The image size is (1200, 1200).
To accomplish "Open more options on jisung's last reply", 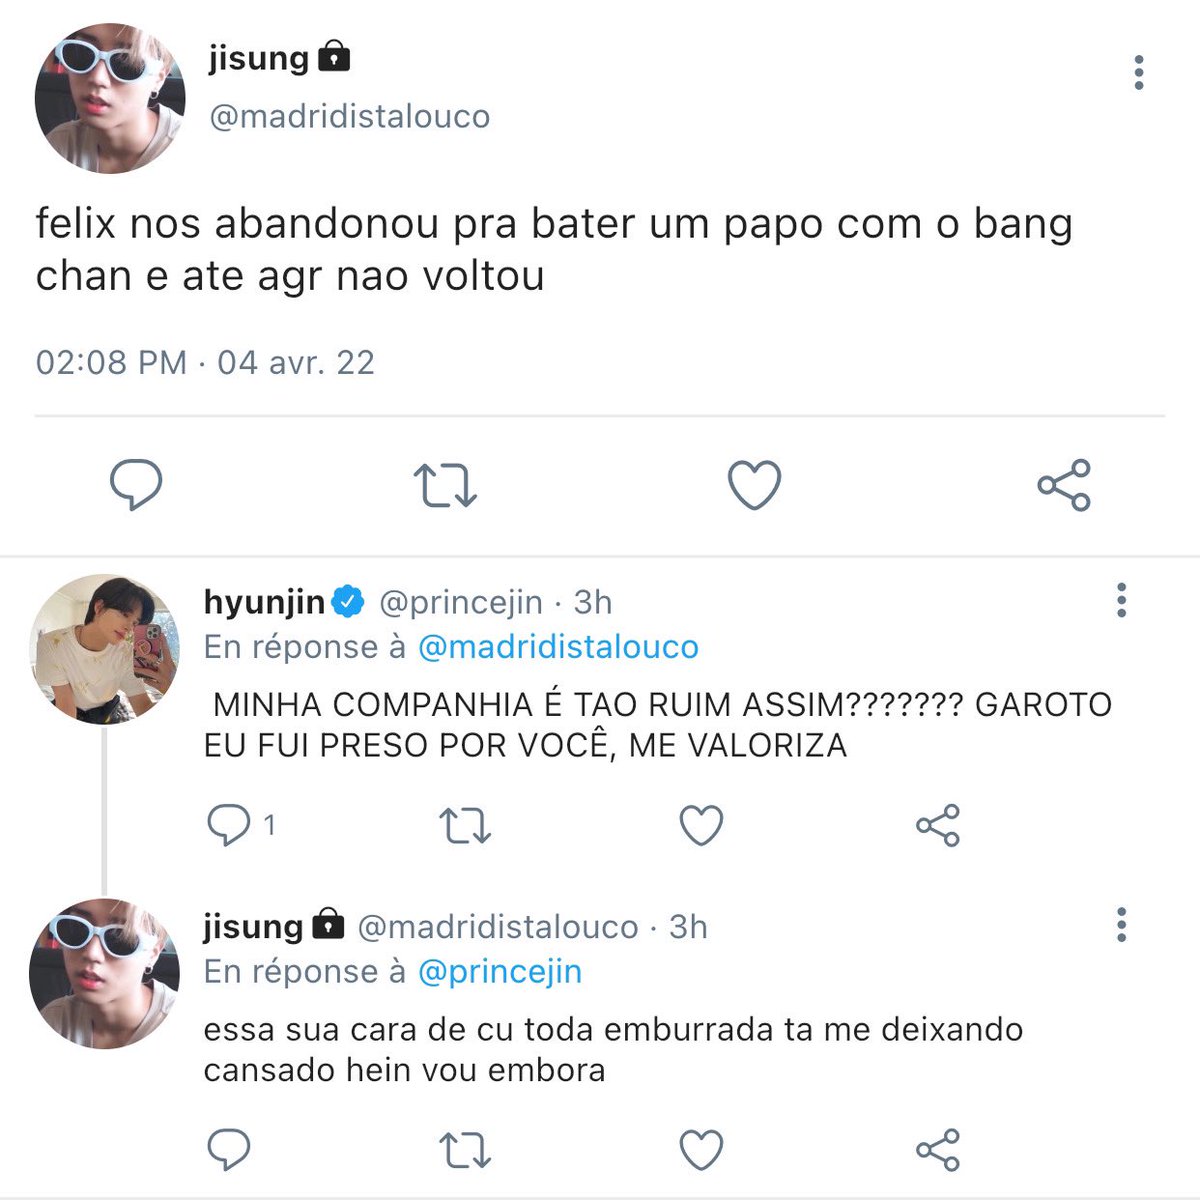I will click(x=1121, y=925).
